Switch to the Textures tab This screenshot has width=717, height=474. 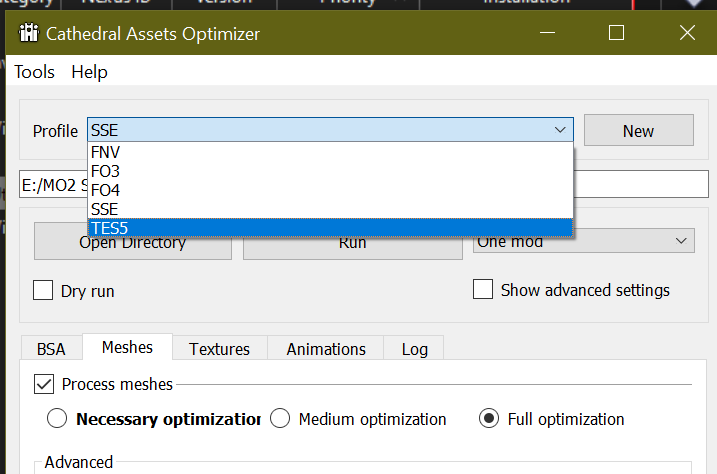(219, 349)
